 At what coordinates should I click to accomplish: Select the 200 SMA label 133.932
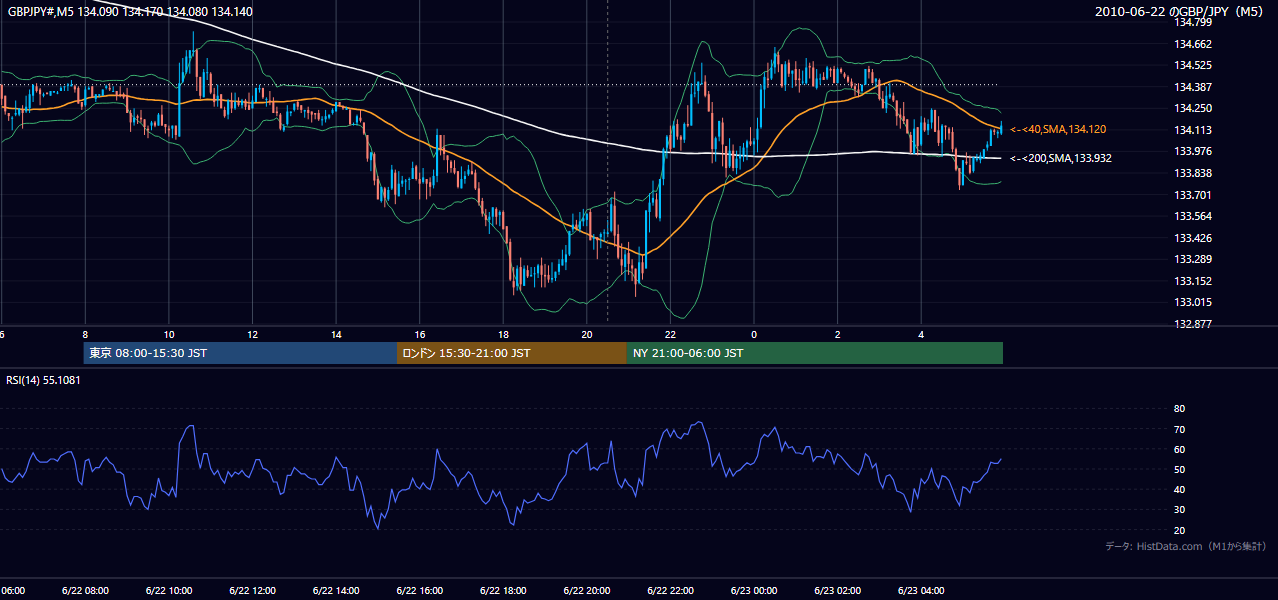1061,158
